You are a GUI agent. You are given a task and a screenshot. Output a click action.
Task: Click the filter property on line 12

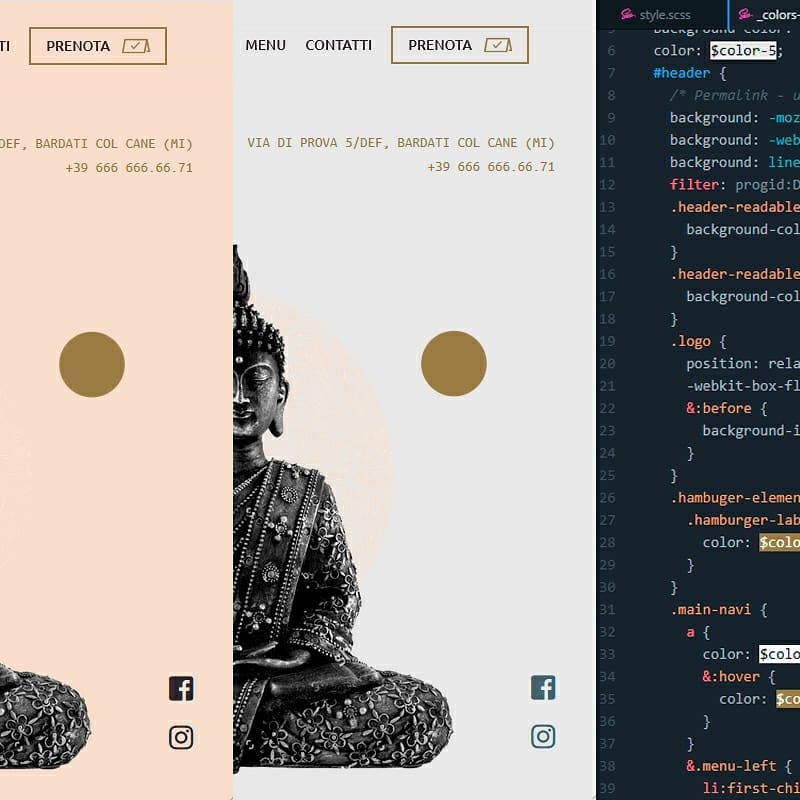[x=694, y=185]
